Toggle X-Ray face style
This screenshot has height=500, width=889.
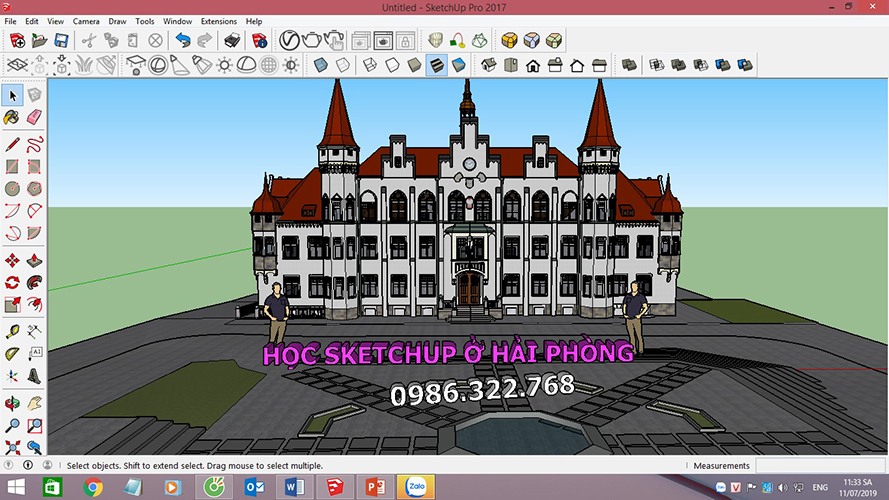tap(320, 65)
